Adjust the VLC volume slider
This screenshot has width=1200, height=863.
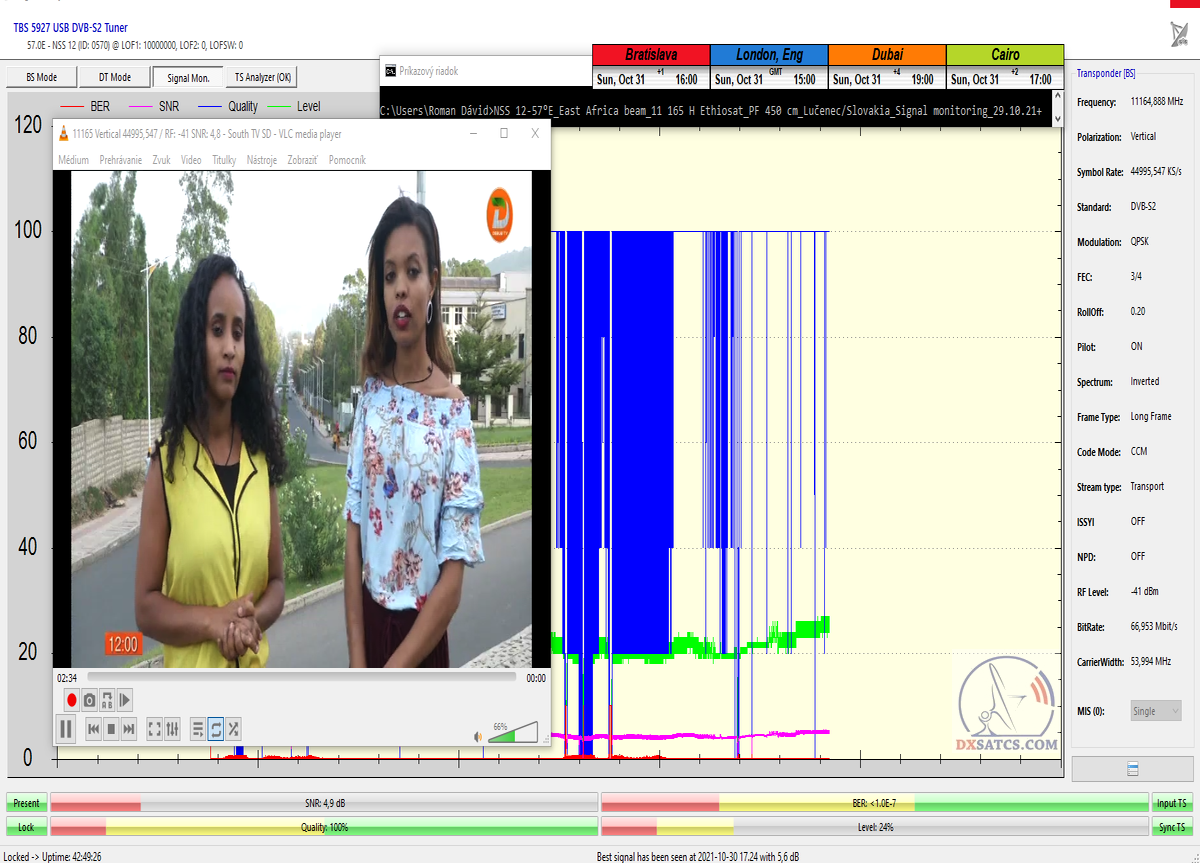pos(513,735)
